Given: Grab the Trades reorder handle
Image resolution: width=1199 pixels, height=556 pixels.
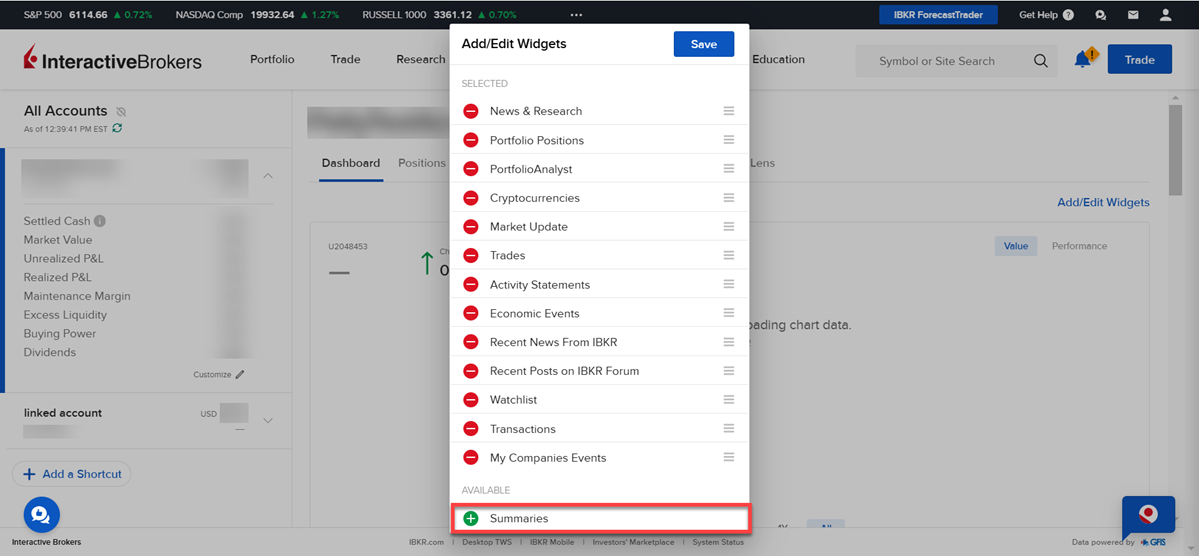Looking at the screenshot, I should 729,255.
